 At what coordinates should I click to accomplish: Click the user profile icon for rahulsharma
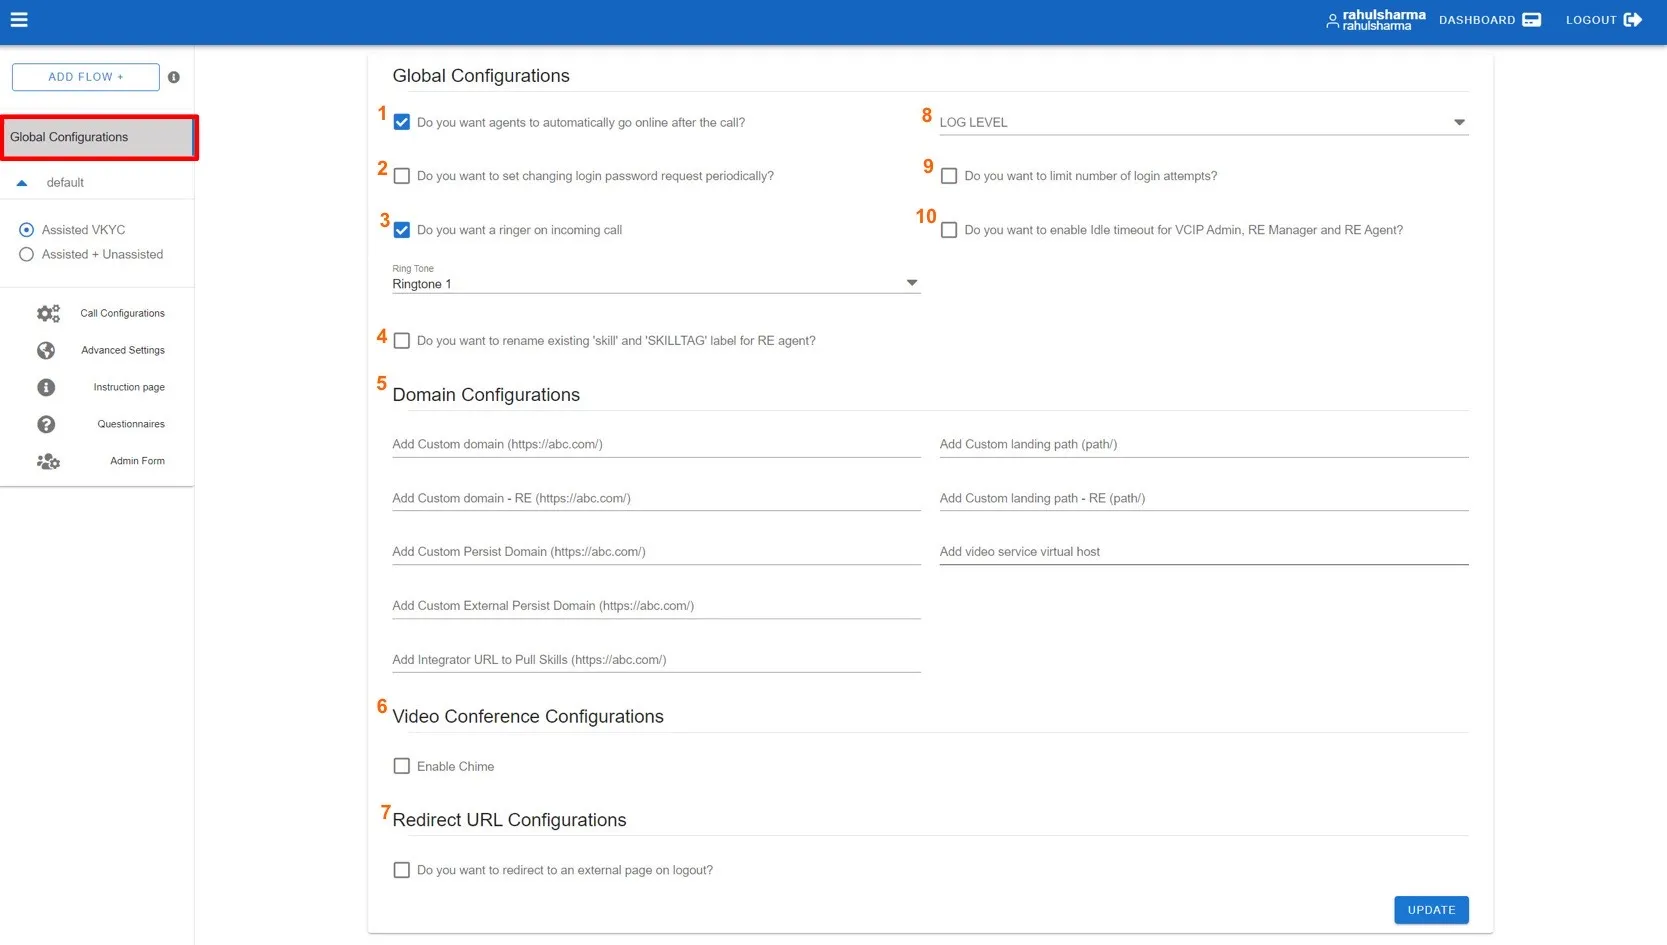tap(1332, 21)
